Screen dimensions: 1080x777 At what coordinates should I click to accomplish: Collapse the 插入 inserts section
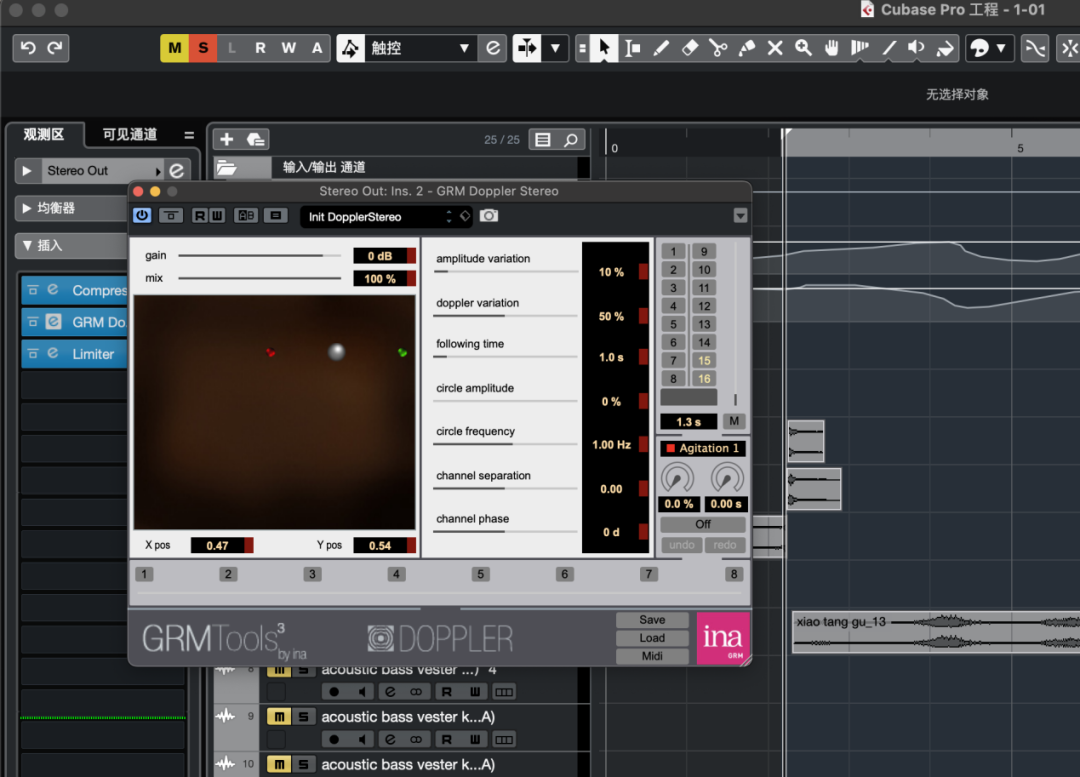[27, 245]
